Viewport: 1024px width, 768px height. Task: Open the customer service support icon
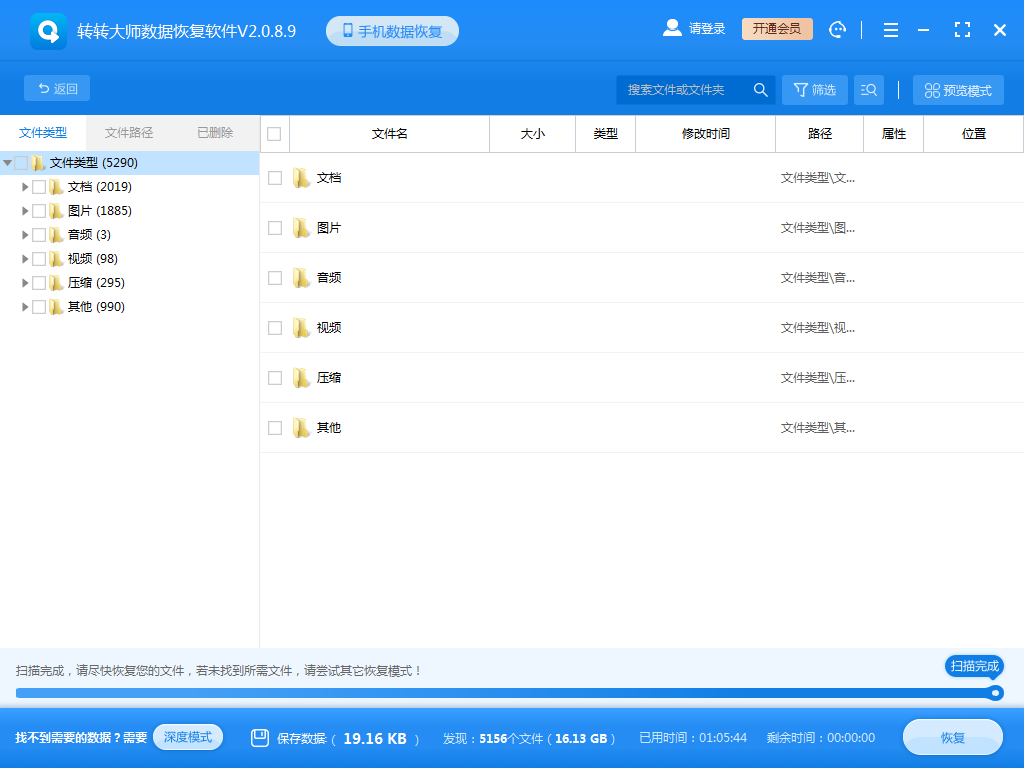pyautogui.click(x=837, y=29)
